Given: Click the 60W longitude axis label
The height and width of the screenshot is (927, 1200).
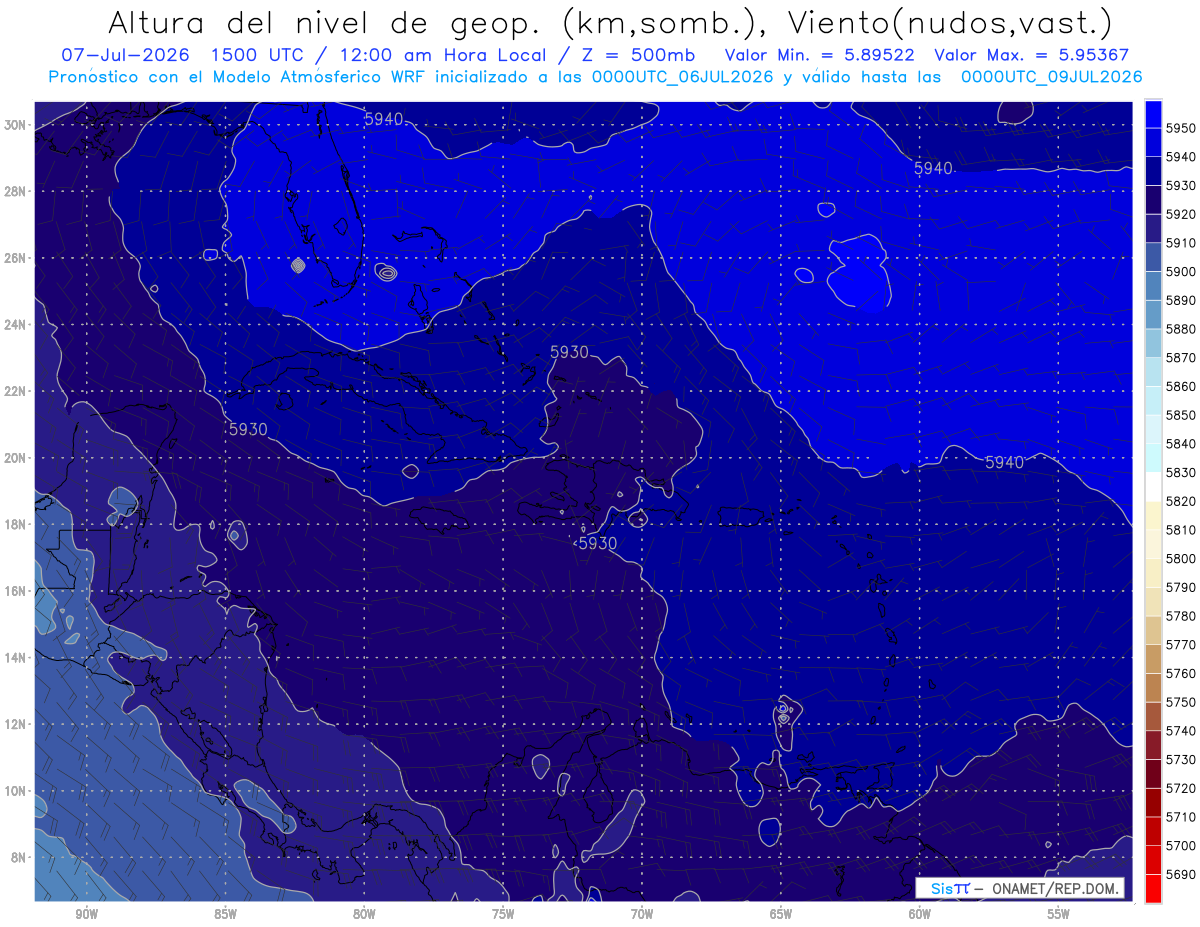Looking at the screenshot, I should point(920,914).
